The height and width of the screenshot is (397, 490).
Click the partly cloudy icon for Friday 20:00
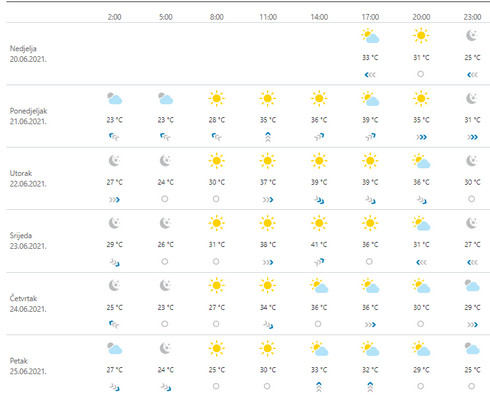pos(421,348)
